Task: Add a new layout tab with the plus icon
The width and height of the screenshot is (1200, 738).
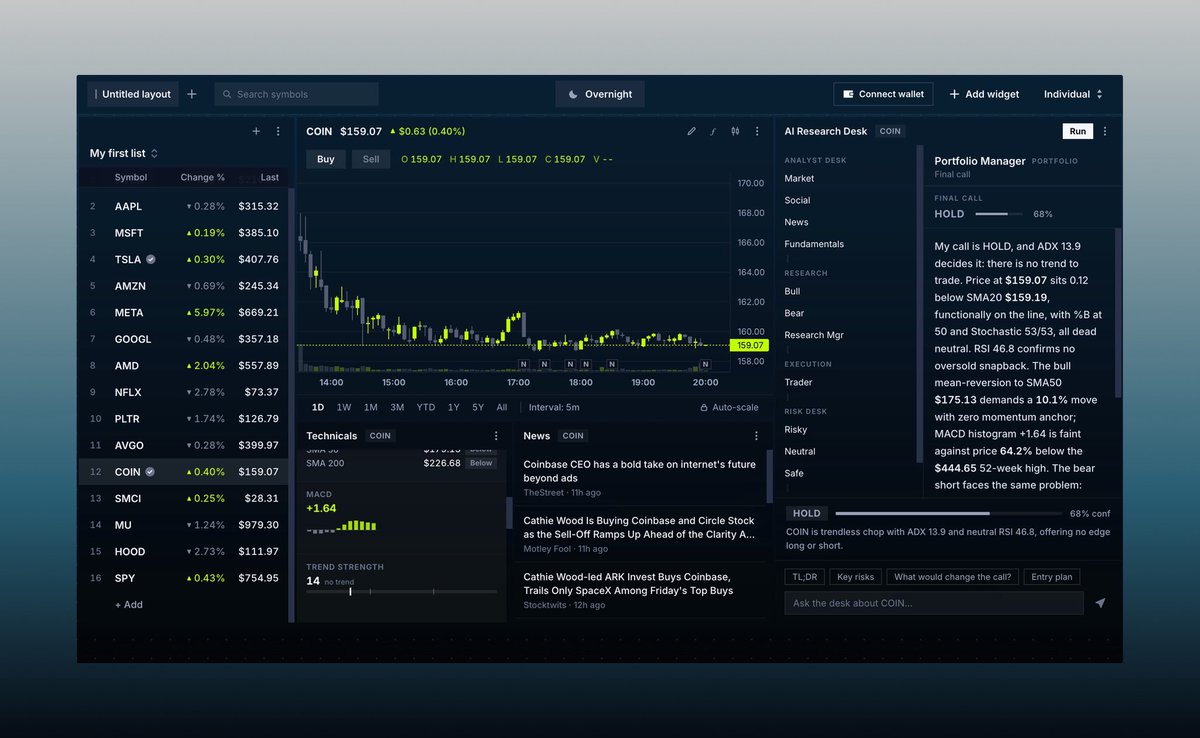Action: click(x=192, y=94)
